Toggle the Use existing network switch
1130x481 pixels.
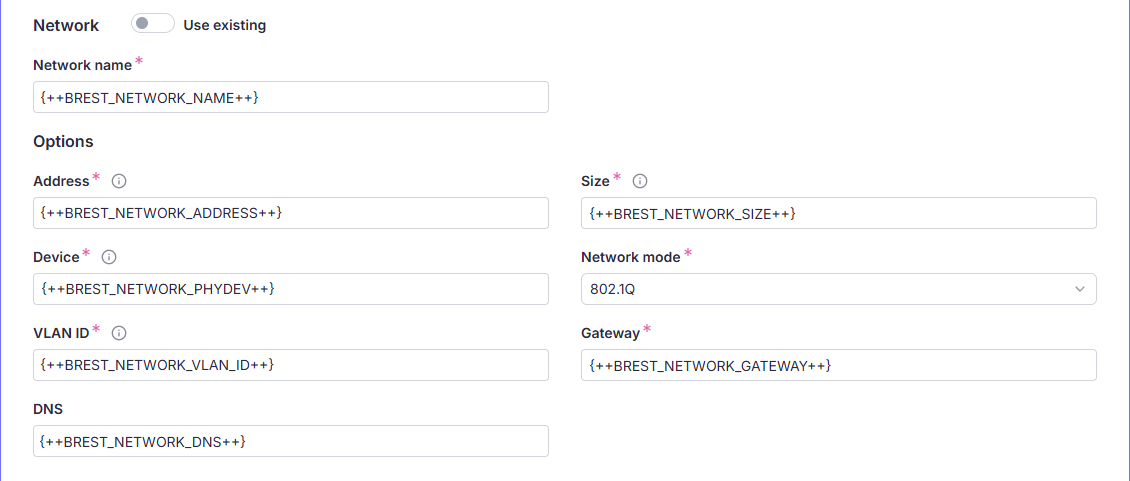click(152, 24)
